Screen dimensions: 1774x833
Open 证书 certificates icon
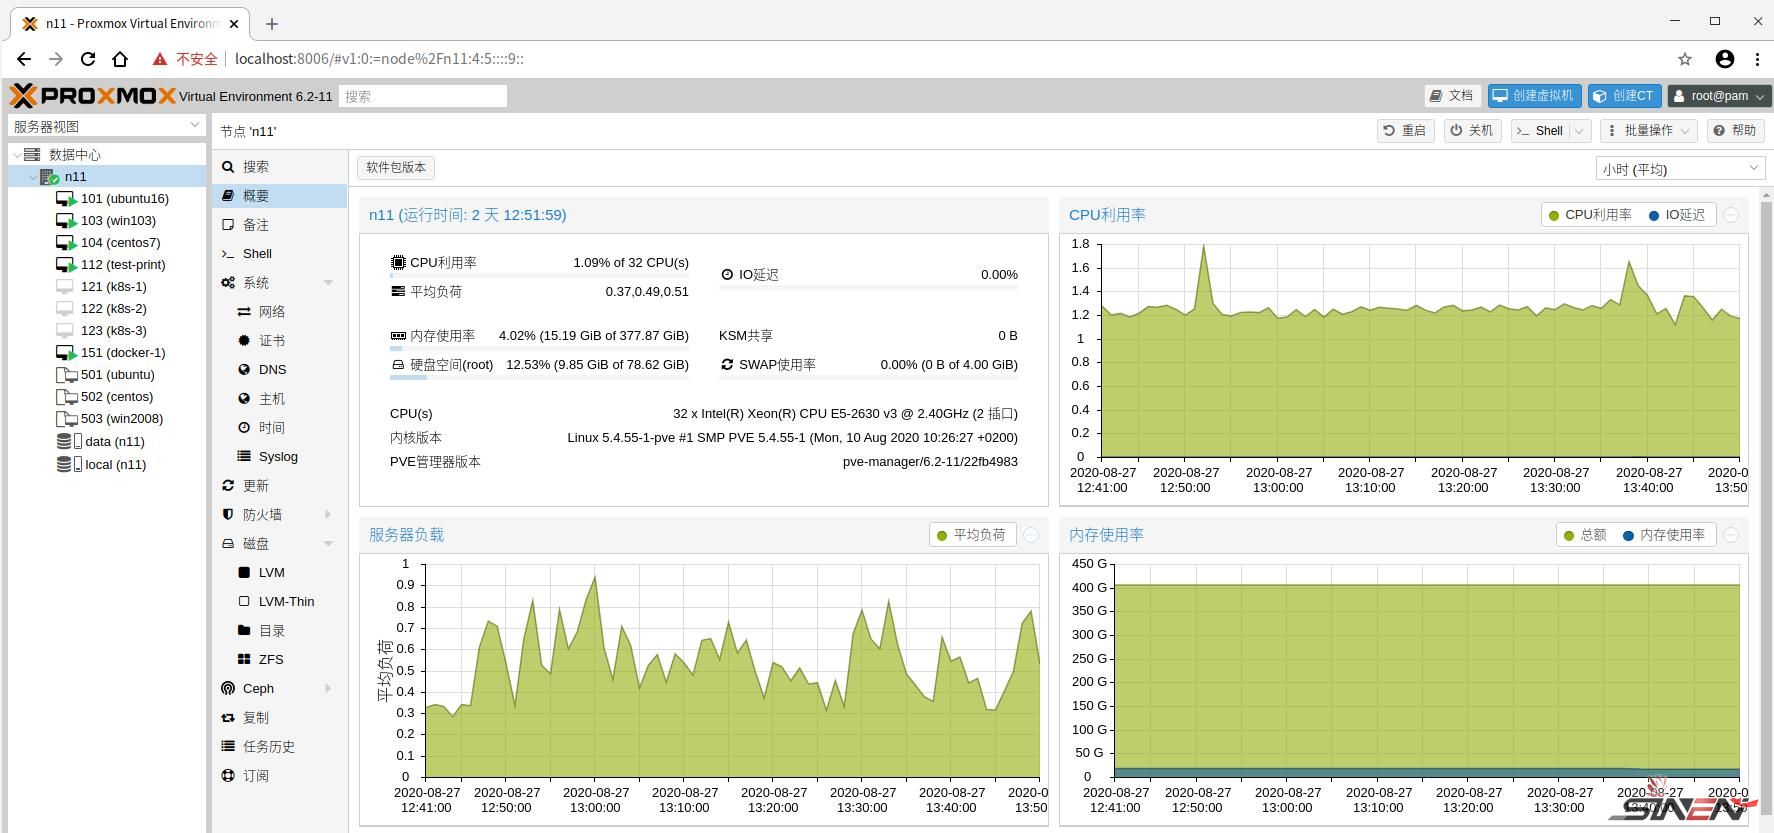click(x=244, y=341)
